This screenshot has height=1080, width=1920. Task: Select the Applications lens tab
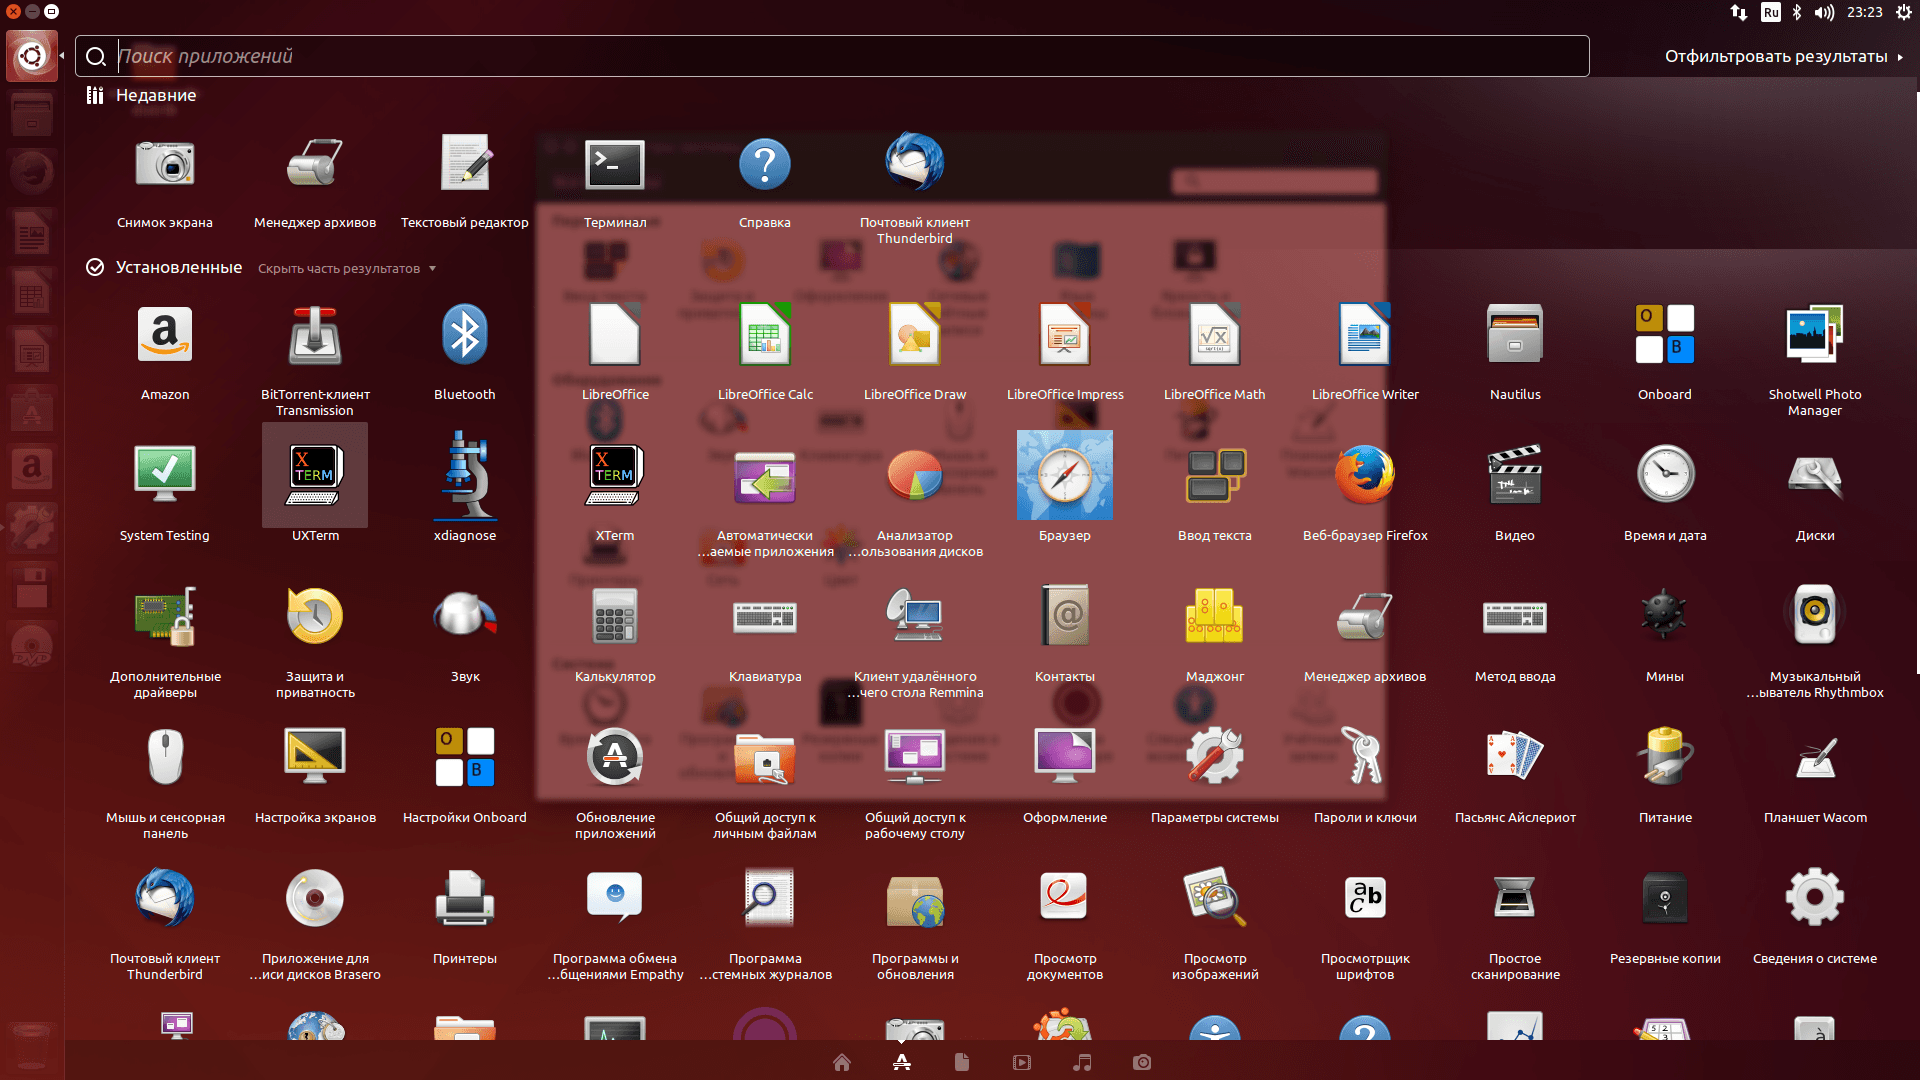pos(902,1062)
